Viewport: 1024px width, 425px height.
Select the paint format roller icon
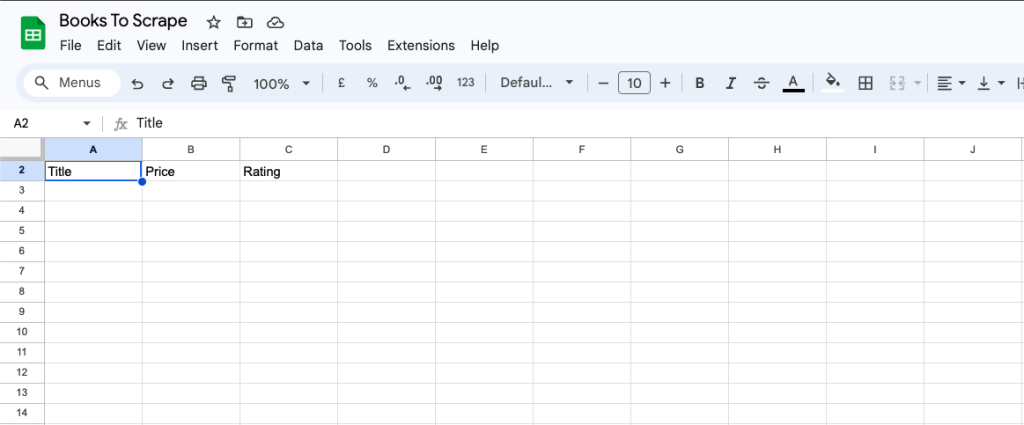tap(228, 83)
